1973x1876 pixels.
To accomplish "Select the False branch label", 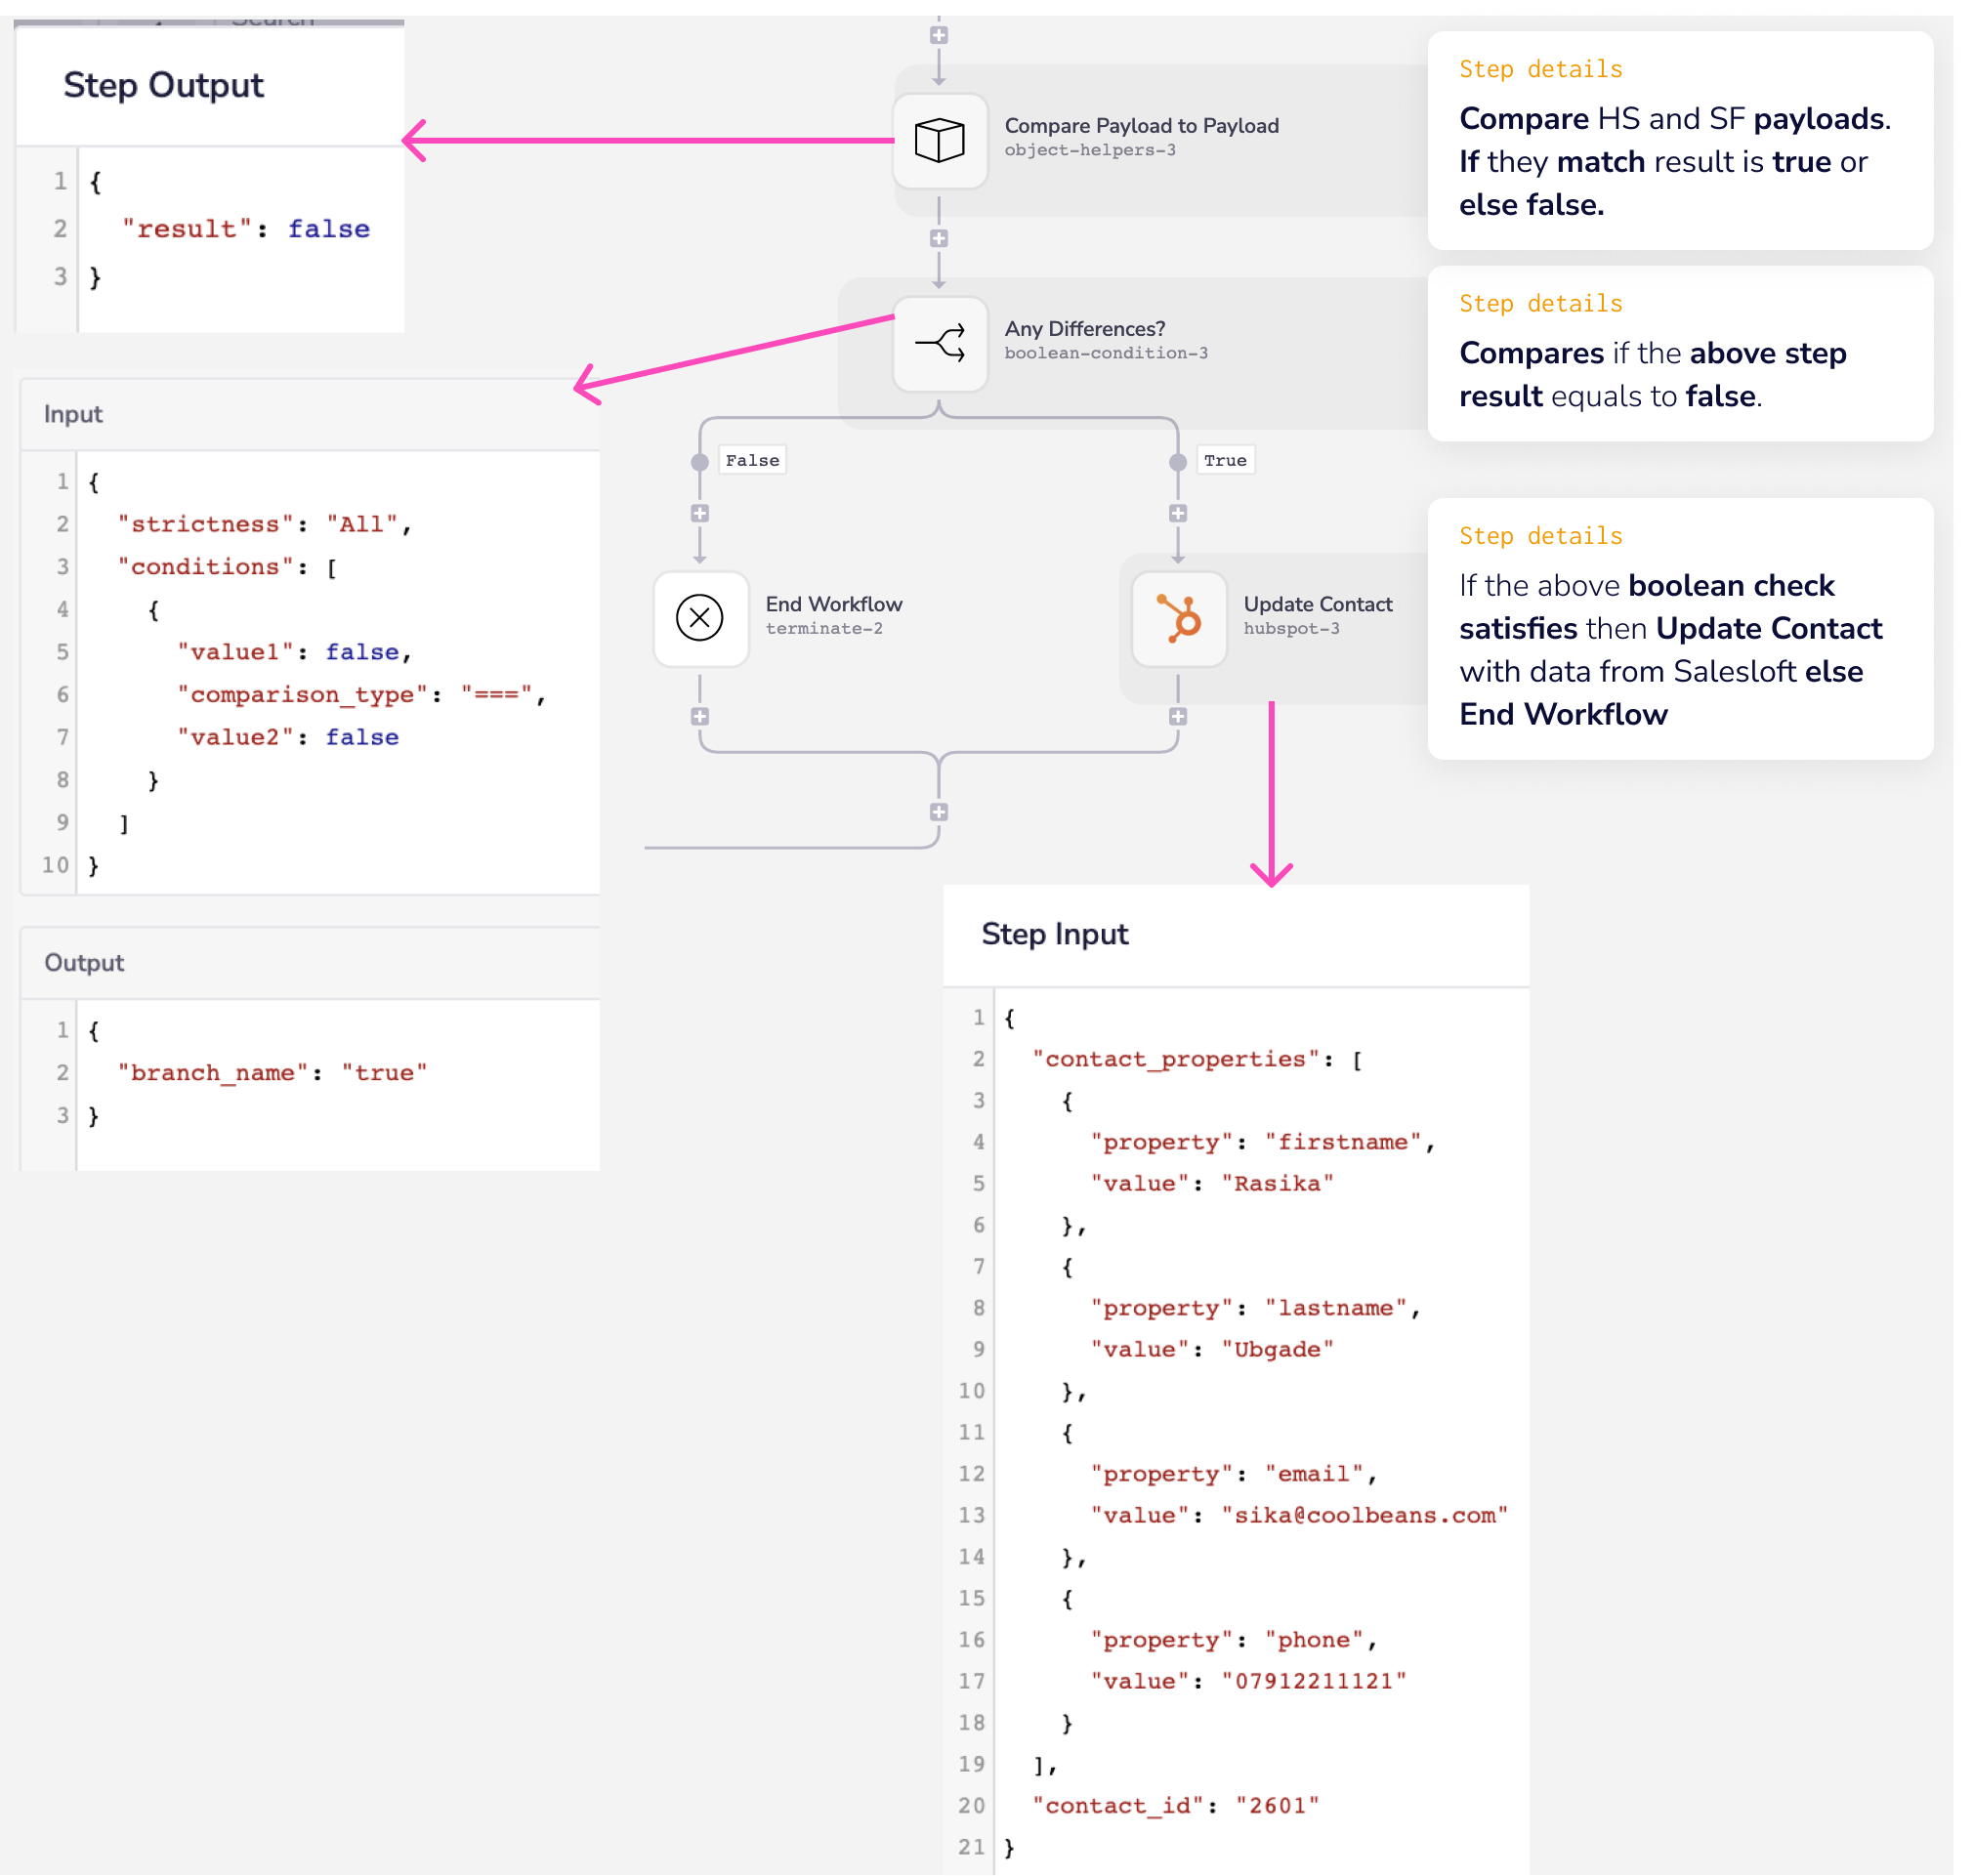I will tap(752, 460).
